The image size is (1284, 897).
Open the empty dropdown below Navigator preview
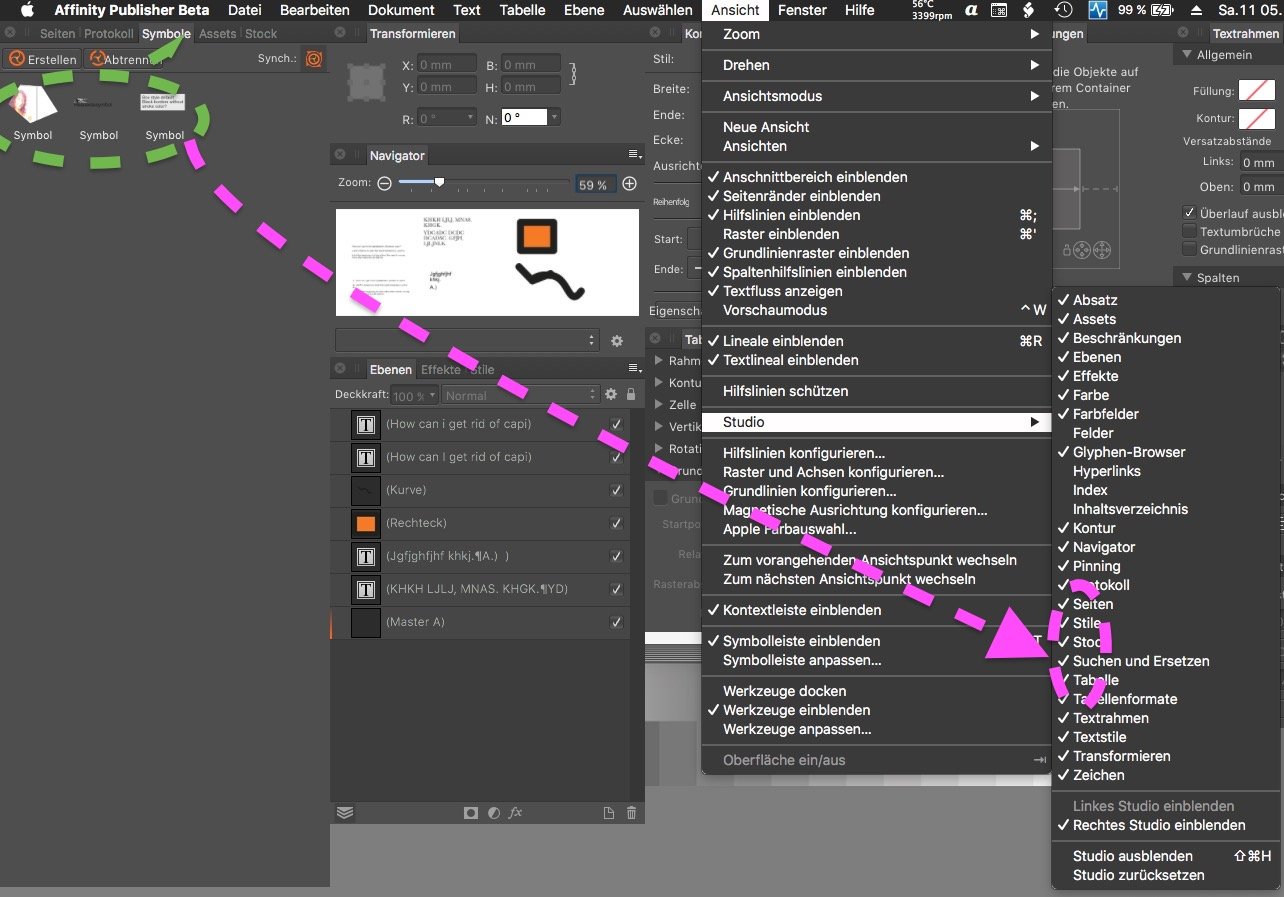(468, 341)
